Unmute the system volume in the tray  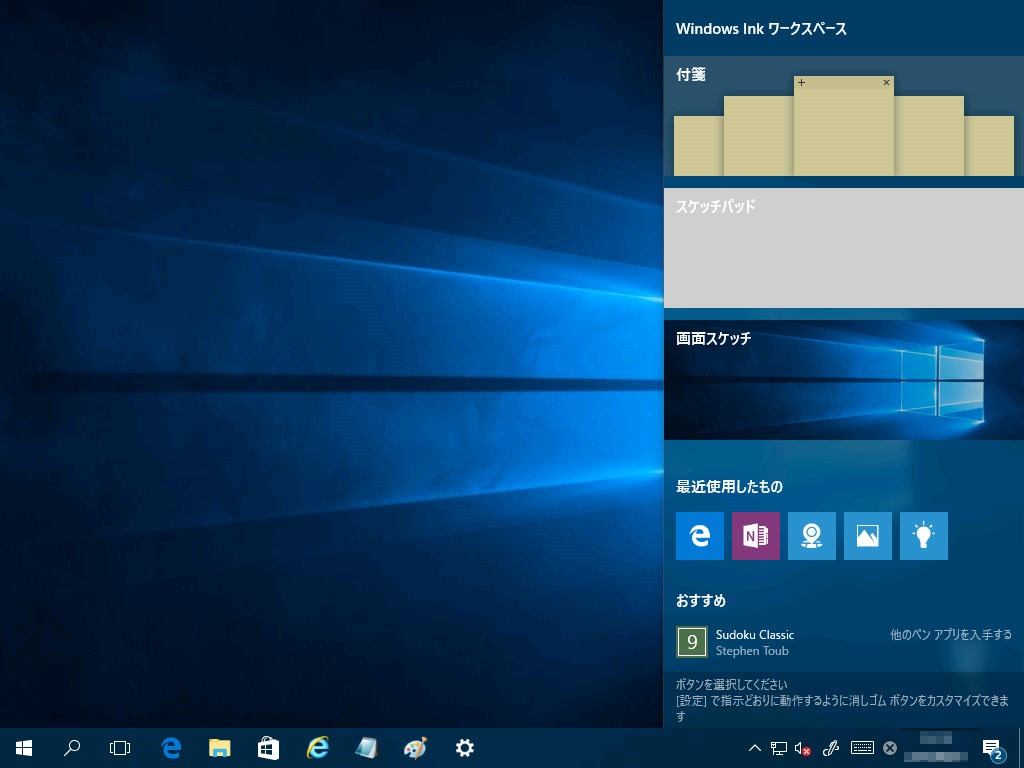click(x=803, y=748)
